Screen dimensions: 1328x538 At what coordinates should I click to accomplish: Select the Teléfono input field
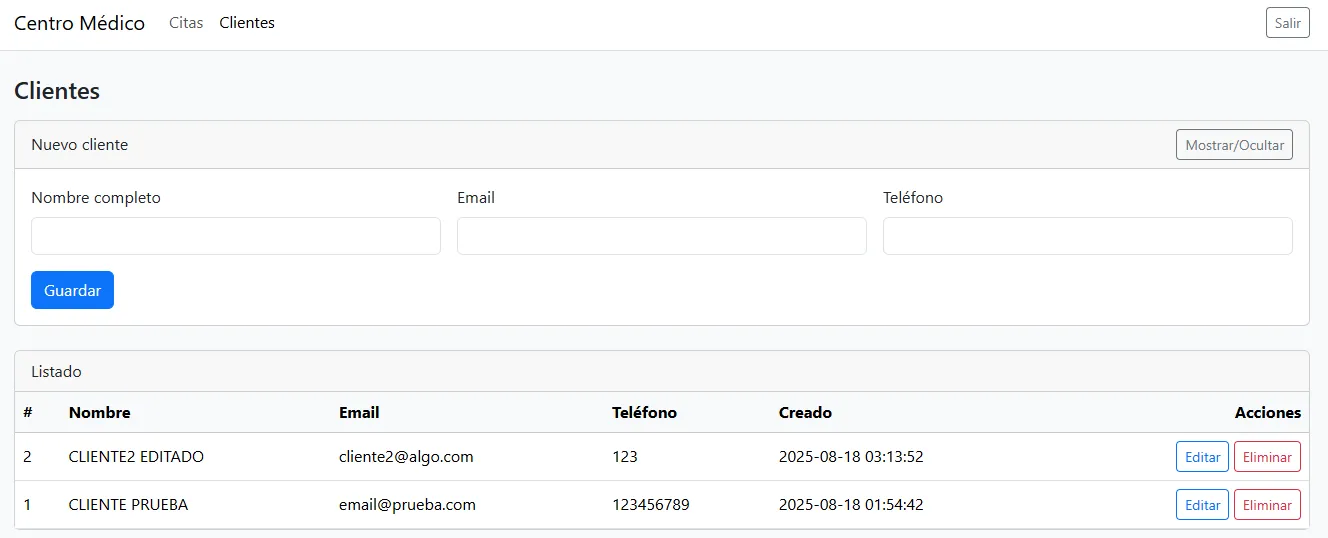click(x=1087, y=236)
